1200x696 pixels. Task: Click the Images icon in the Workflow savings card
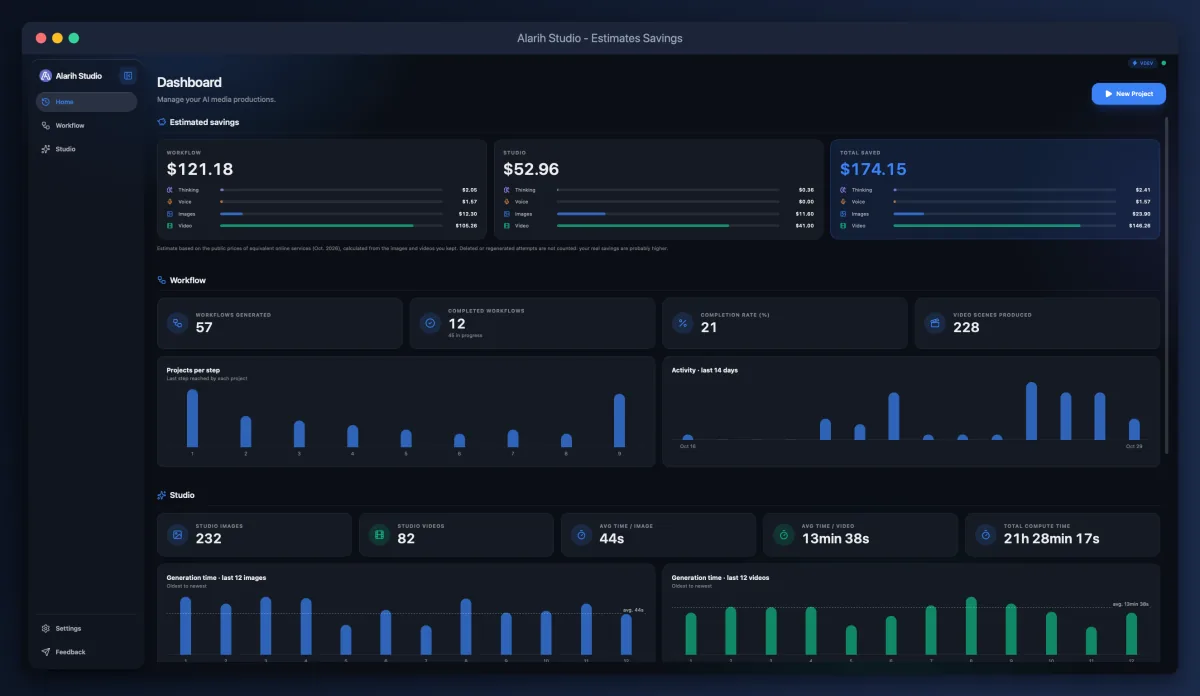point(170,214)
